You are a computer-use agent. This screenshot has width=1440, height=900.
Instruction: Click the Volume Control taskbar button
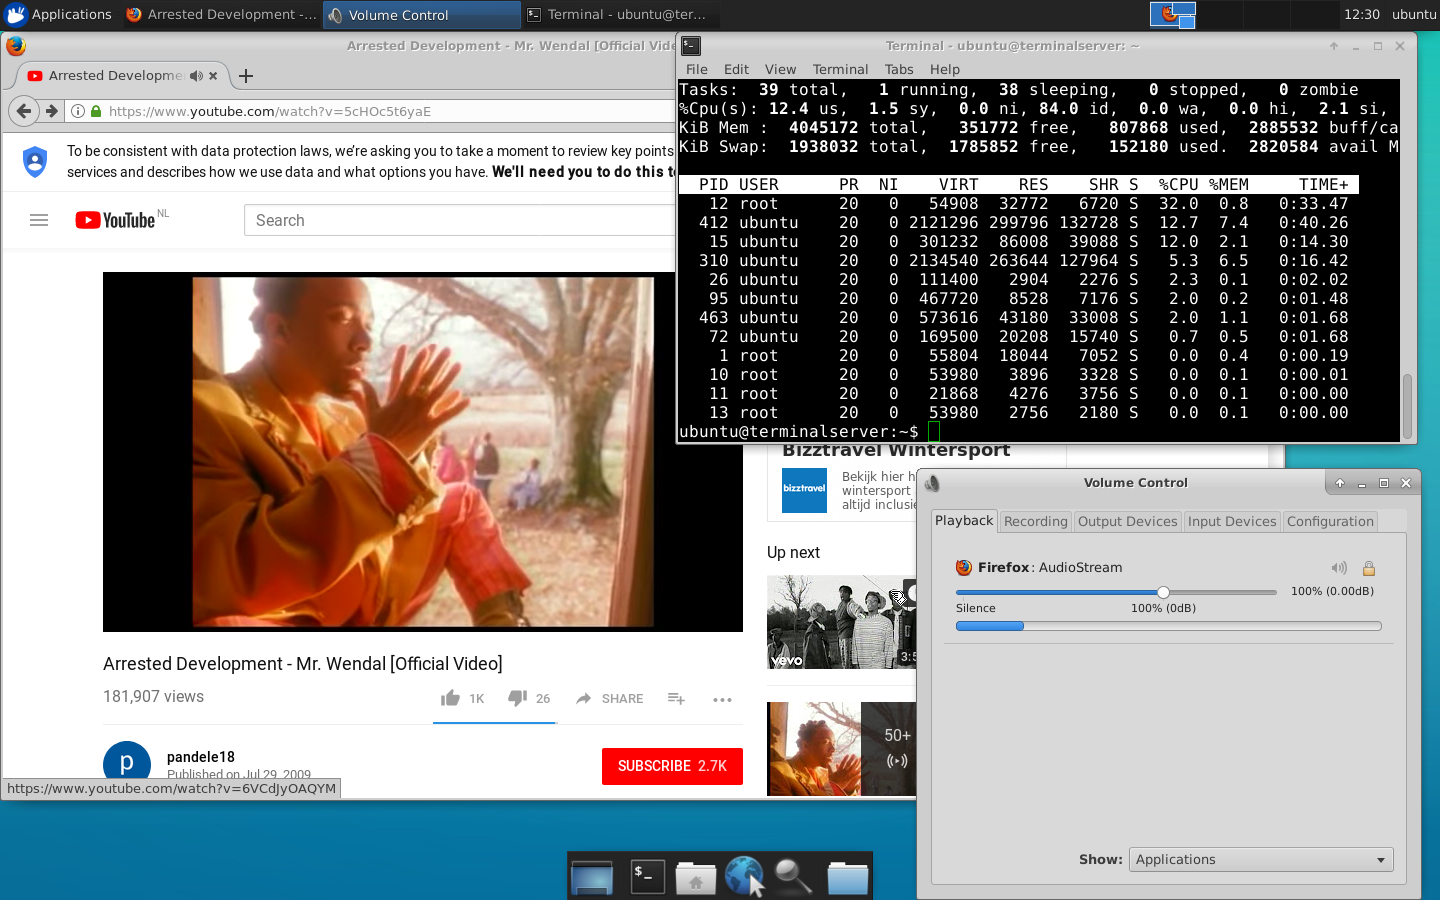pos(421,14)
